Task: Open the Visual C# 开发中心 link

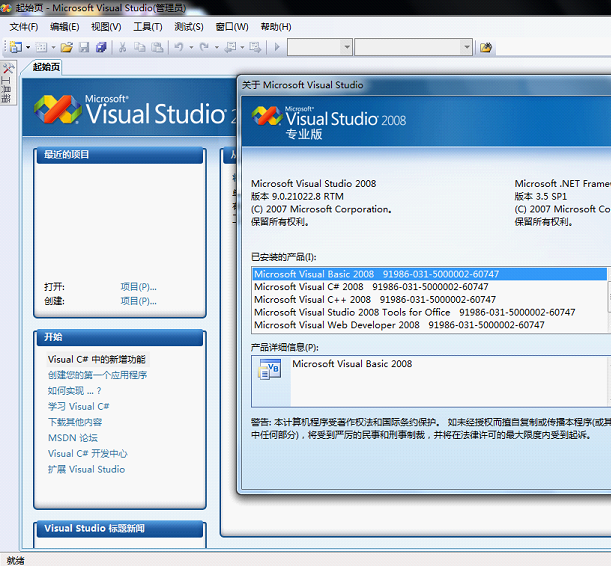Action: [88, 454]
